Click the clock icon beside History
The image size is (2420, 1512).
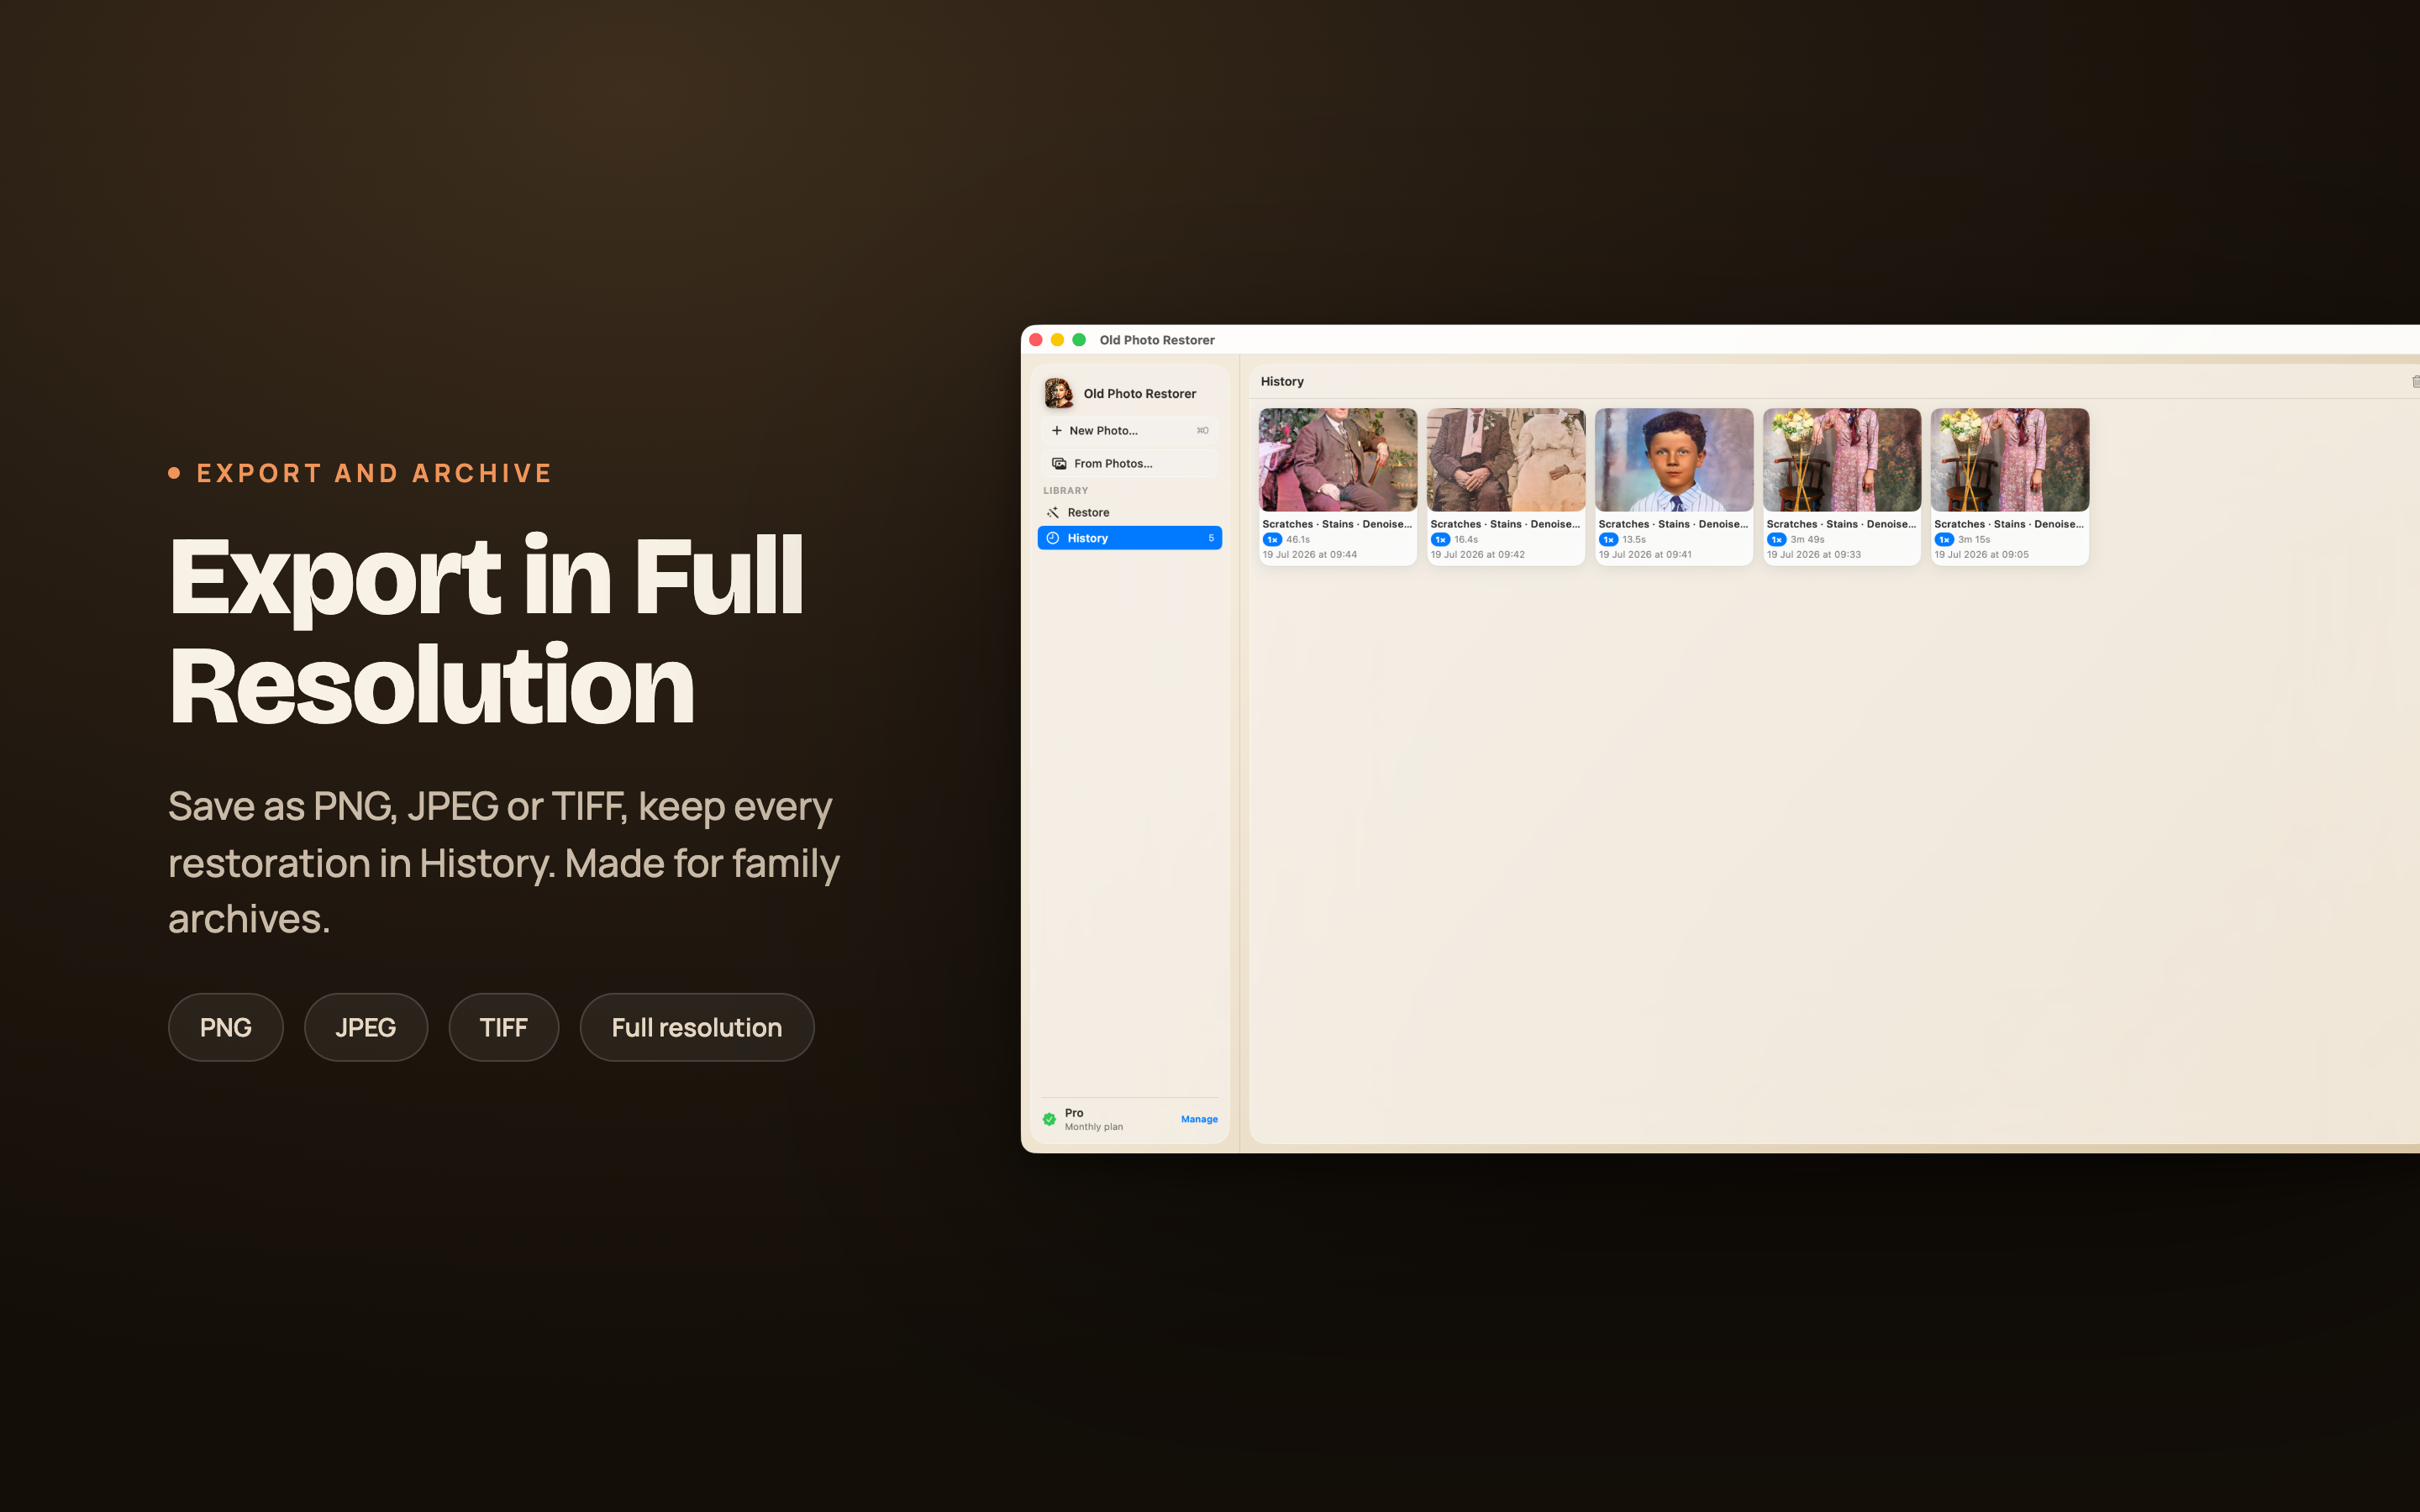tap(1053, 538)
